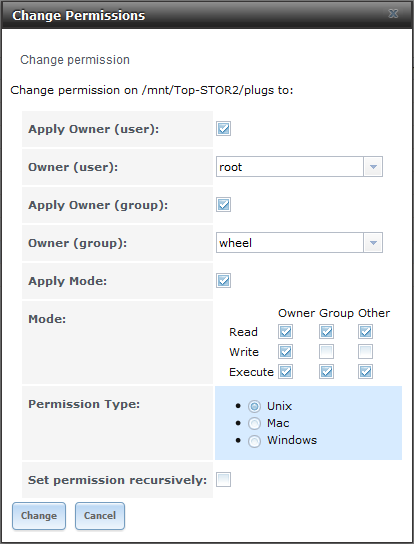This screenshot has height=544, width=414.
Task: Select Mac permission type
Action: pos(254,424)
